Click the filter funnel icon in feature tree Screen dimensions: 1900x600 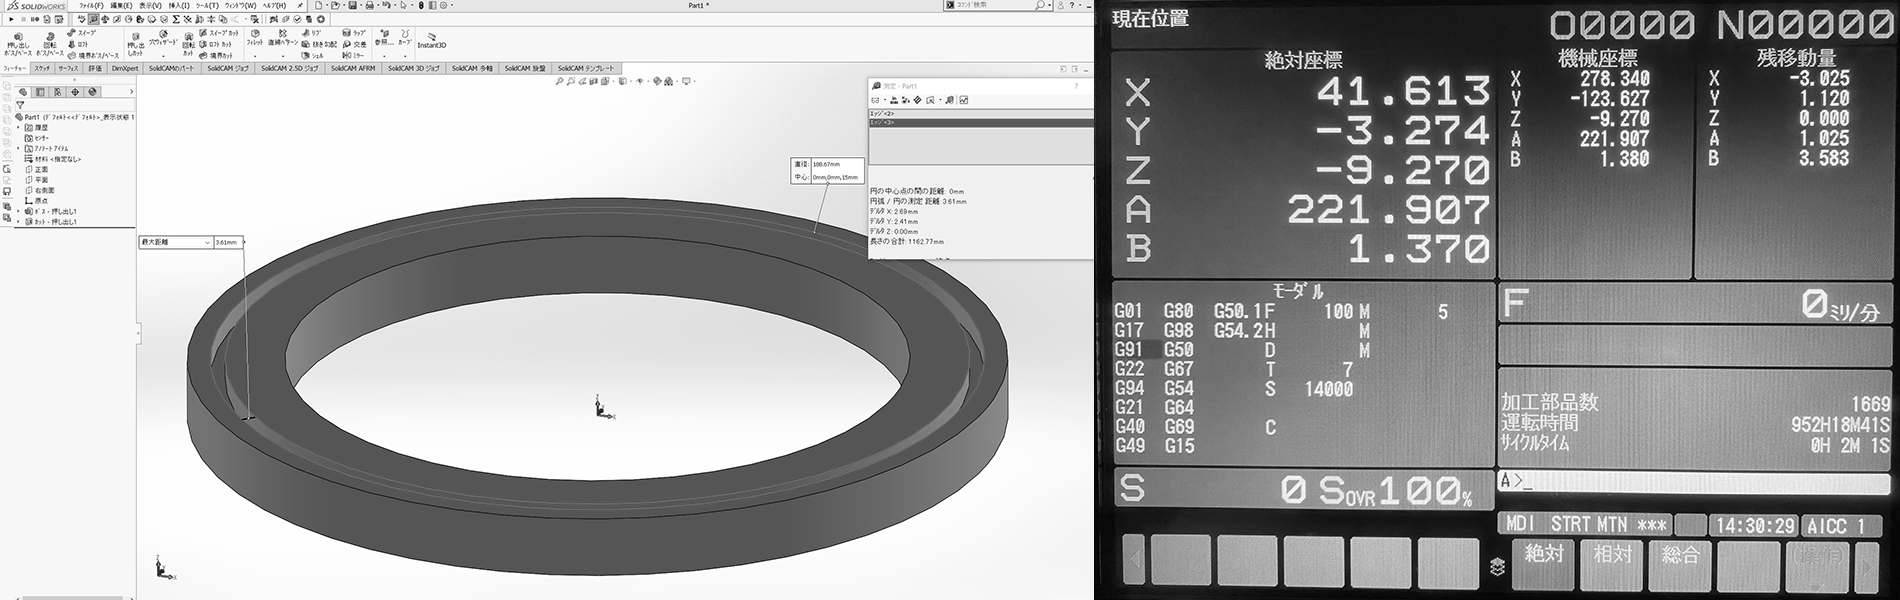20,105
